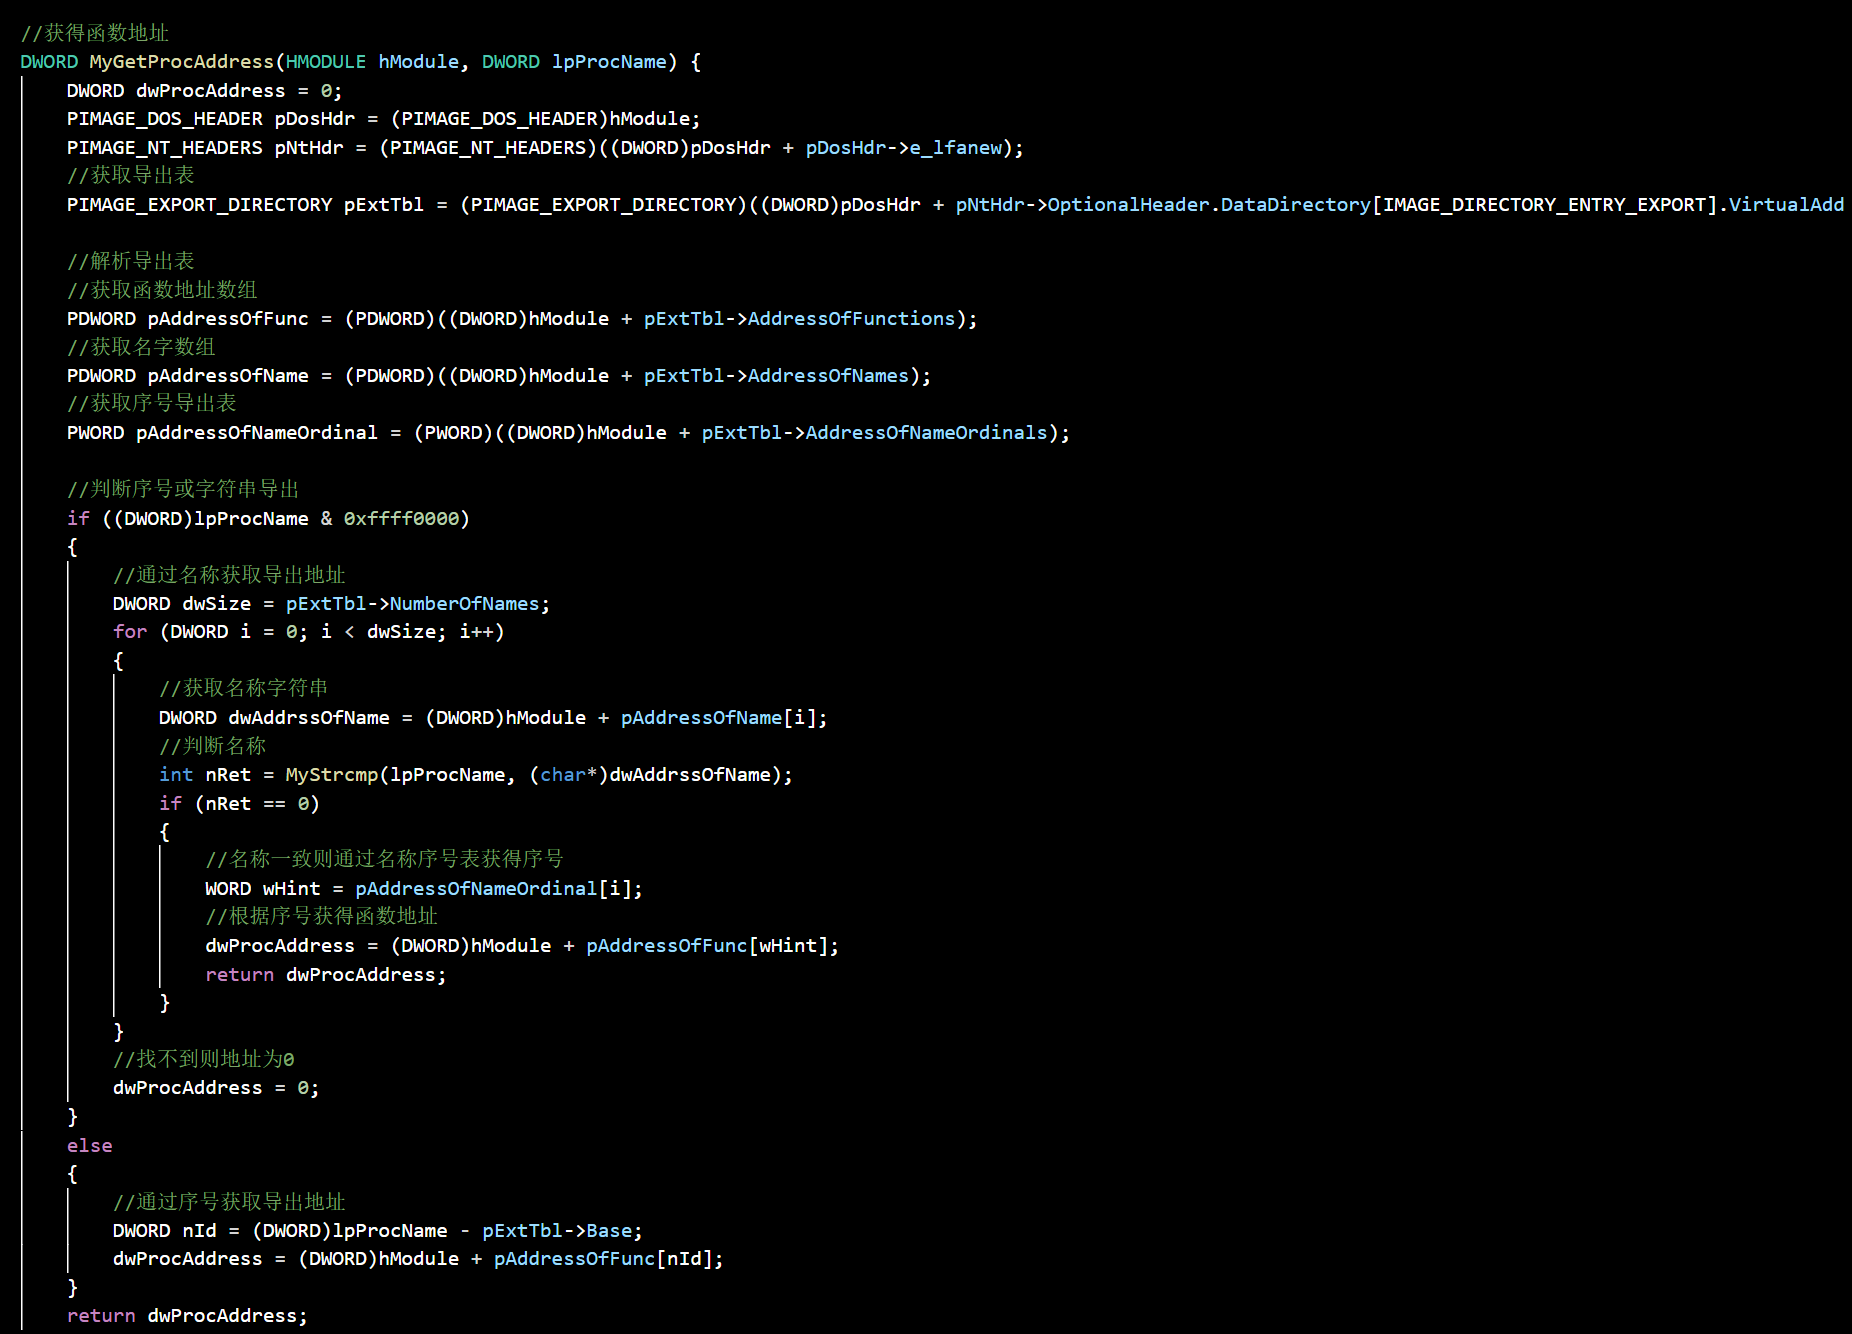
Task: Click the inner return dwProcAddress statement
Action: click(325, 975)
